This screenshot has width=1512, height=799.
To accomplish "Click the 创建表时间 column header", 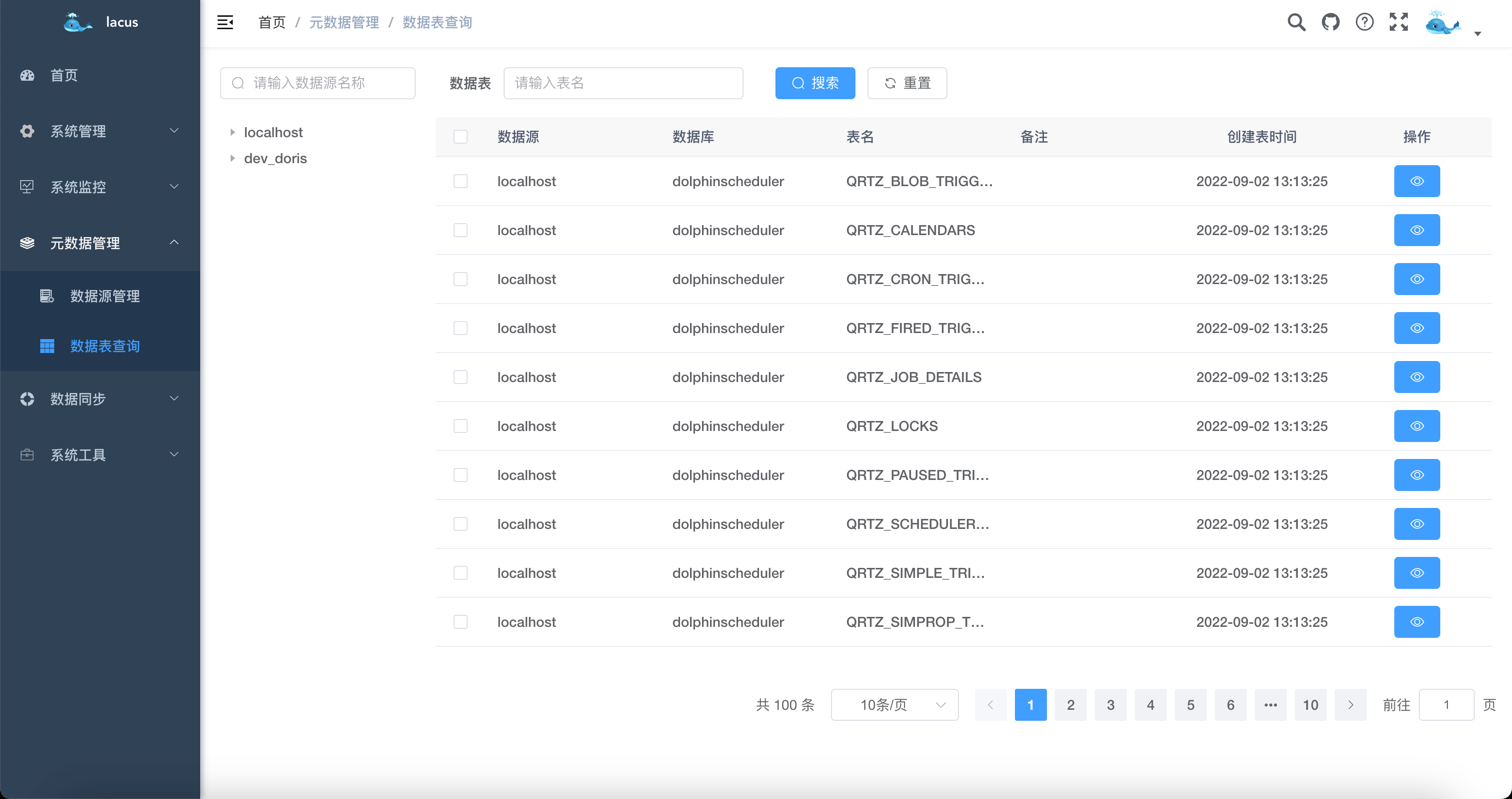I will (1262, 137).
